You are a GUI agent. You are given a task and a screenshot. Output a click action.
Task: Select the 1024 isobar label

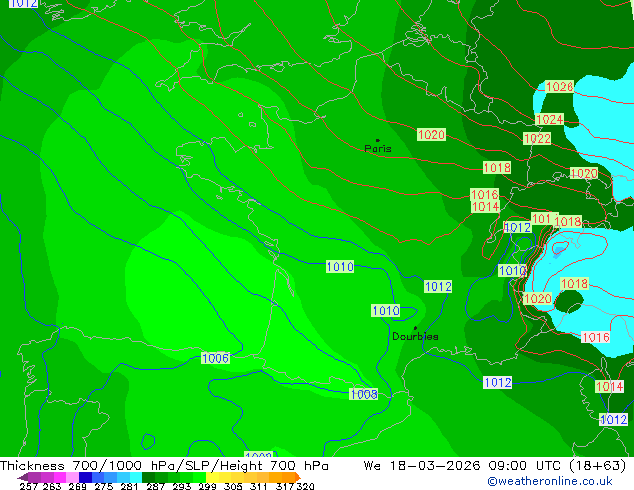pyautogui.click(x=549, y=120)
